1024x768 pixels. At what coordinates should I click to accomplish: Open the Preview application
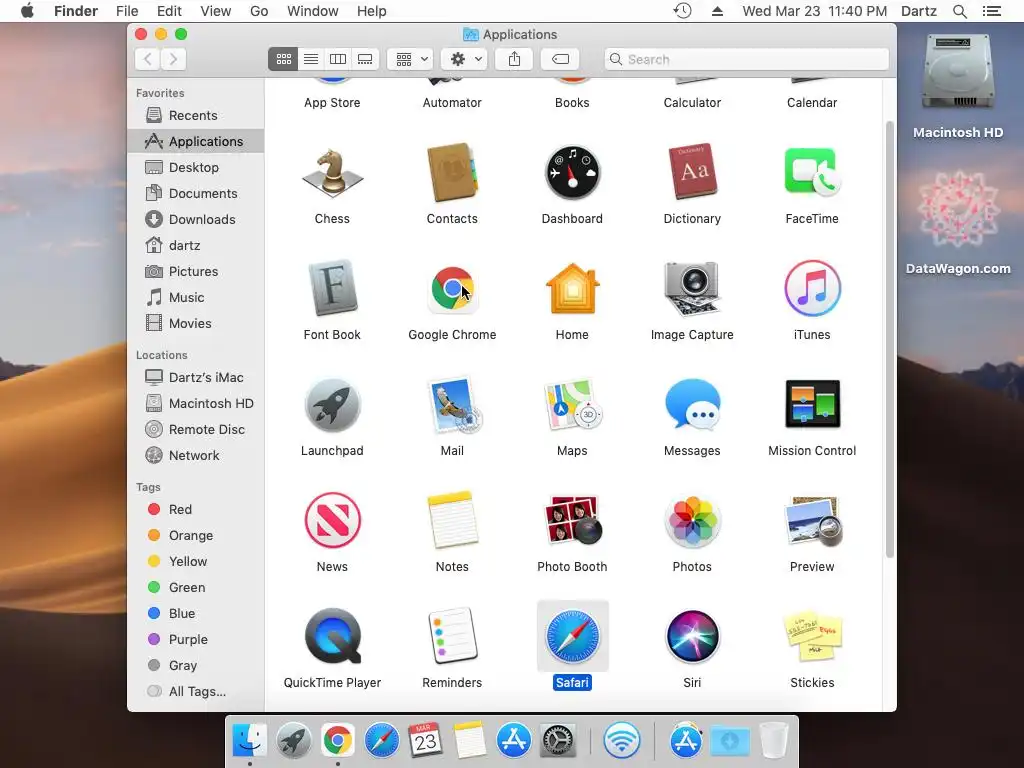812,520
